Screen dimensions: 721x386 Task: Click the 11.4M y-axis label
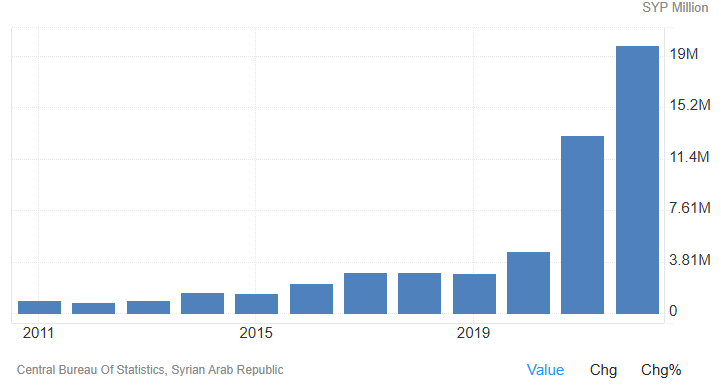point(690,157)
